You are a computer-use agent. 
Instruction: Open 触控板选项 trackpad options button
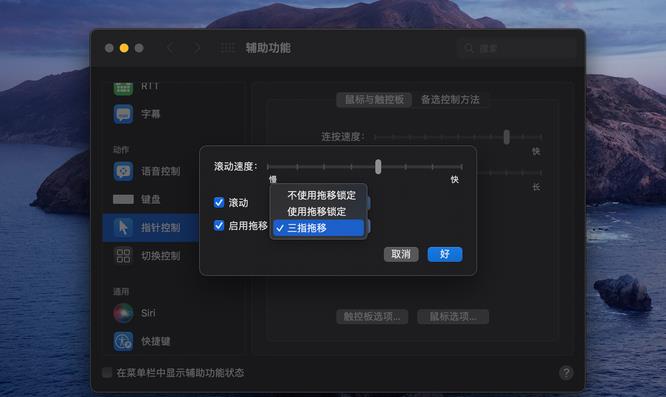[x=372, y=317]
